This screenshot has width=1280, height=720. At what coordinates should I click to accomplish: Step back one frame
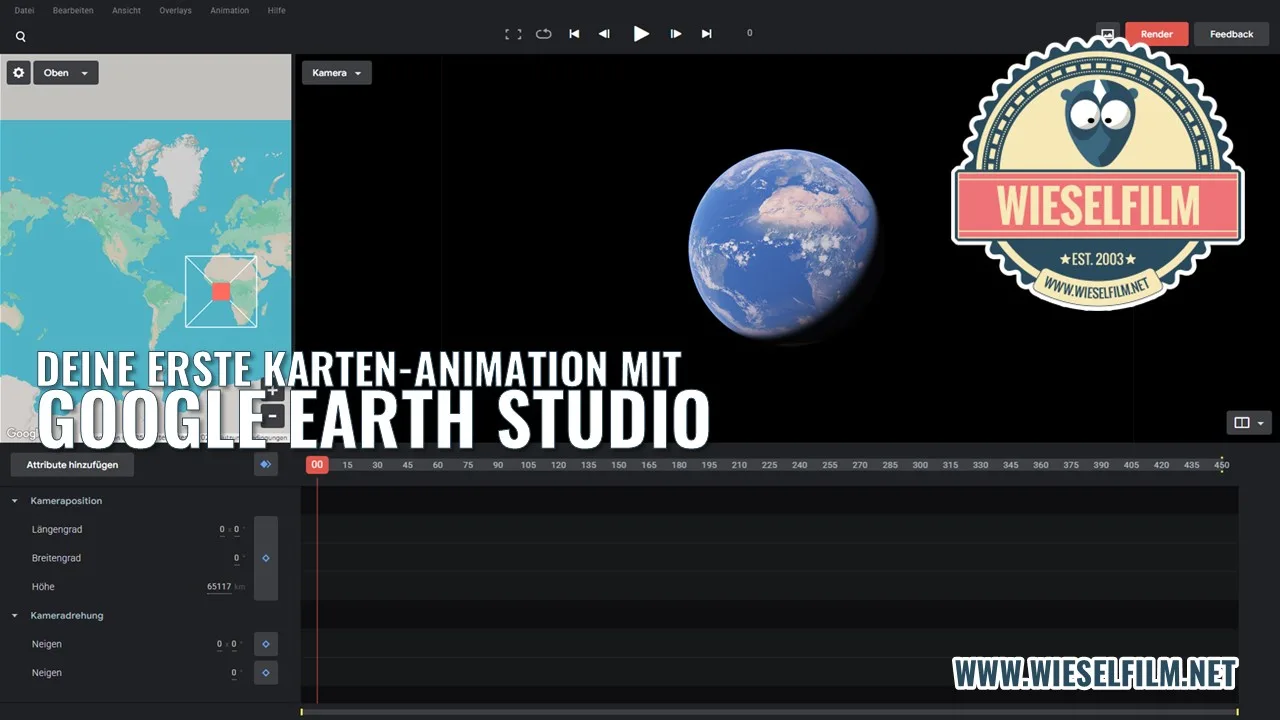(x=604, y=34)
